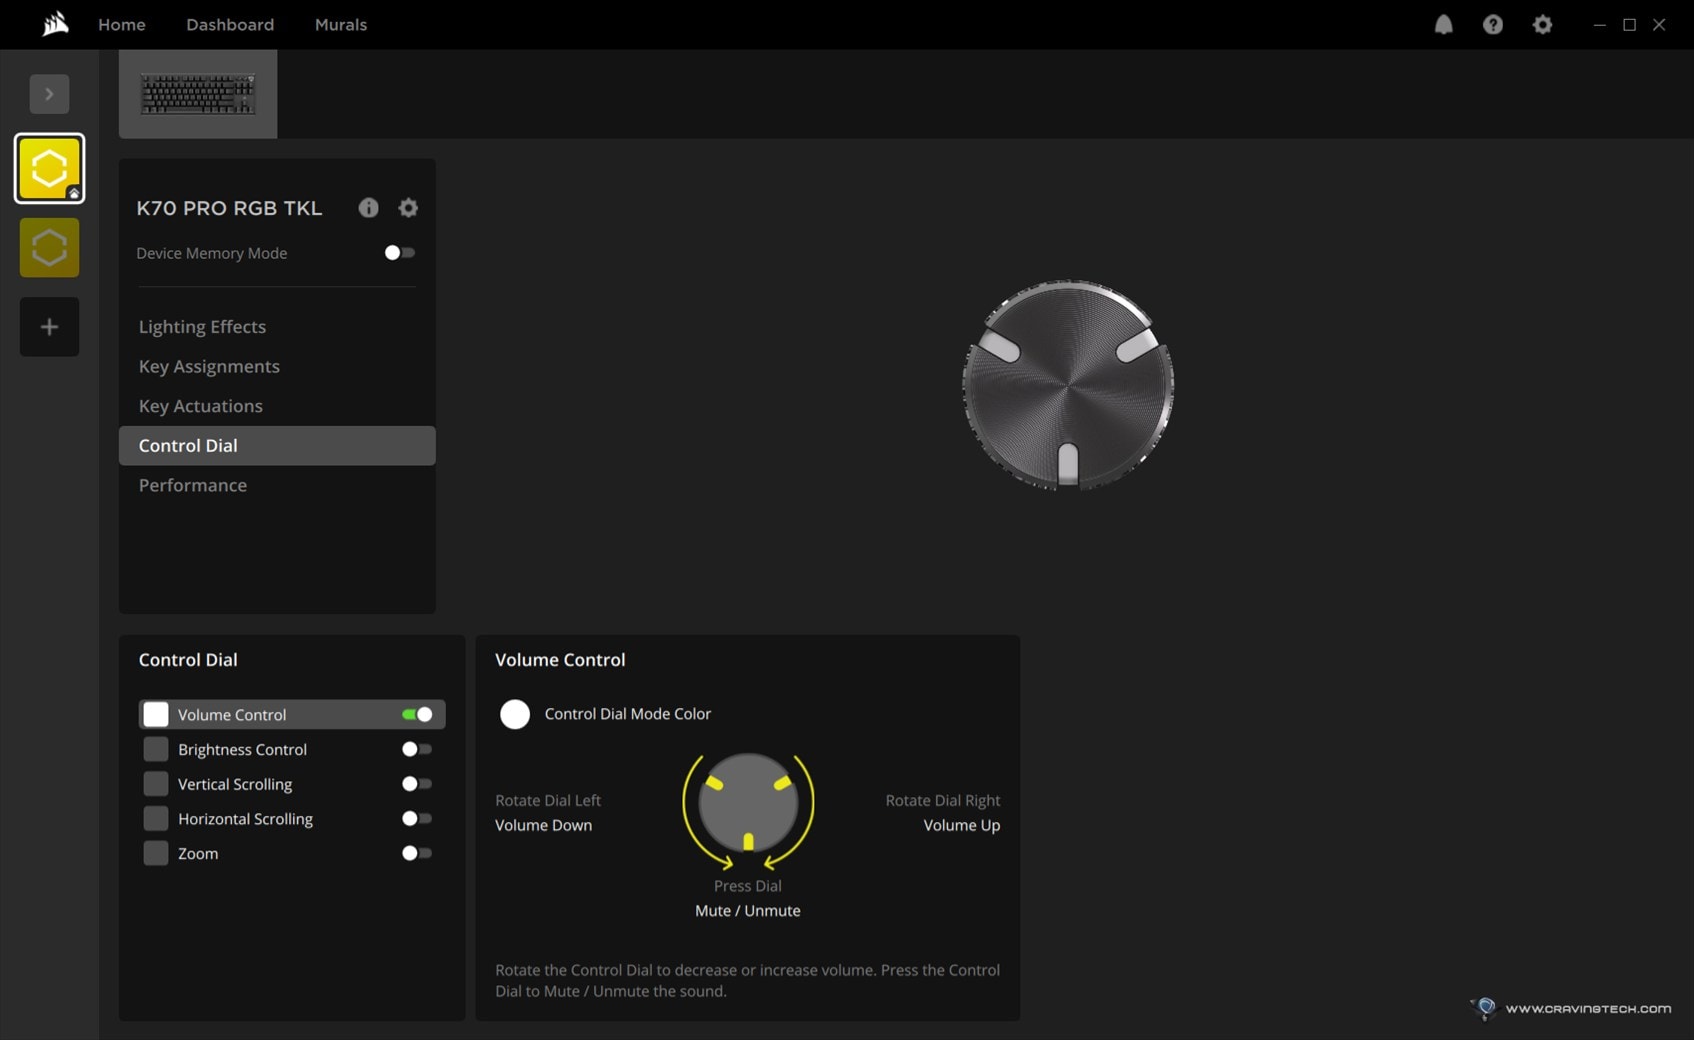
Task: Click the Horizontal Scrolling color square
Action: coord(156,819)
